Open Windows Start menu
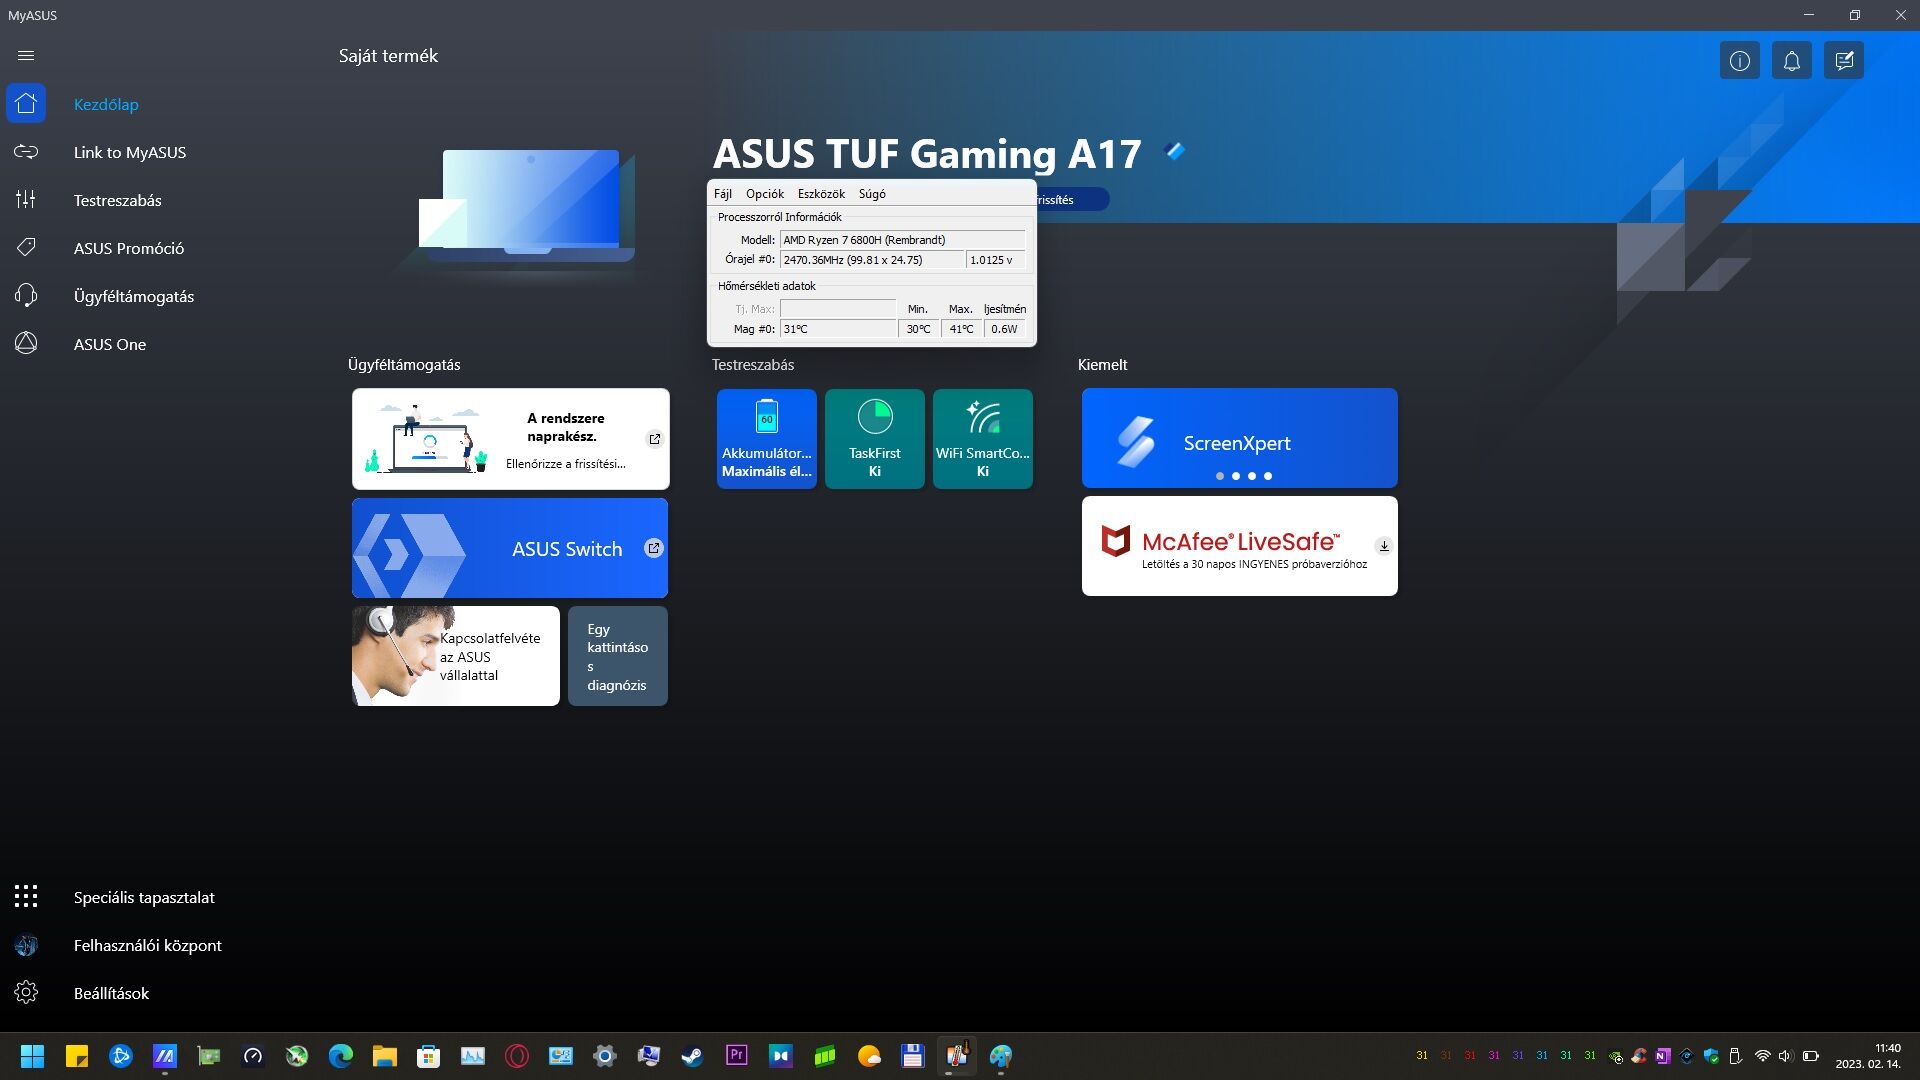The image size is (1920, 1080). tap(33, 1056)
